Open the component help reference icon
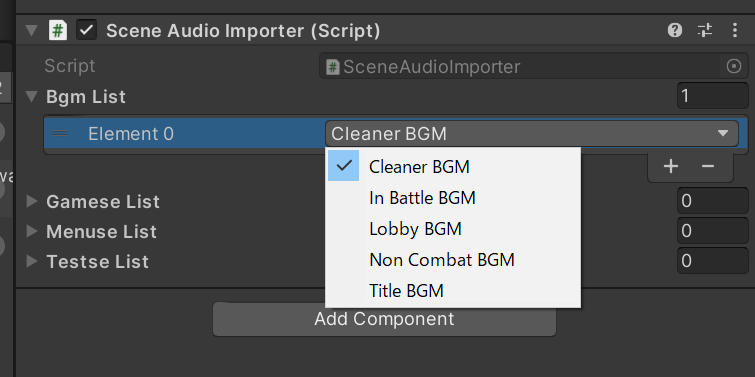Image resolution: width=755 pixels, height=377 pixels. (675, 30)
